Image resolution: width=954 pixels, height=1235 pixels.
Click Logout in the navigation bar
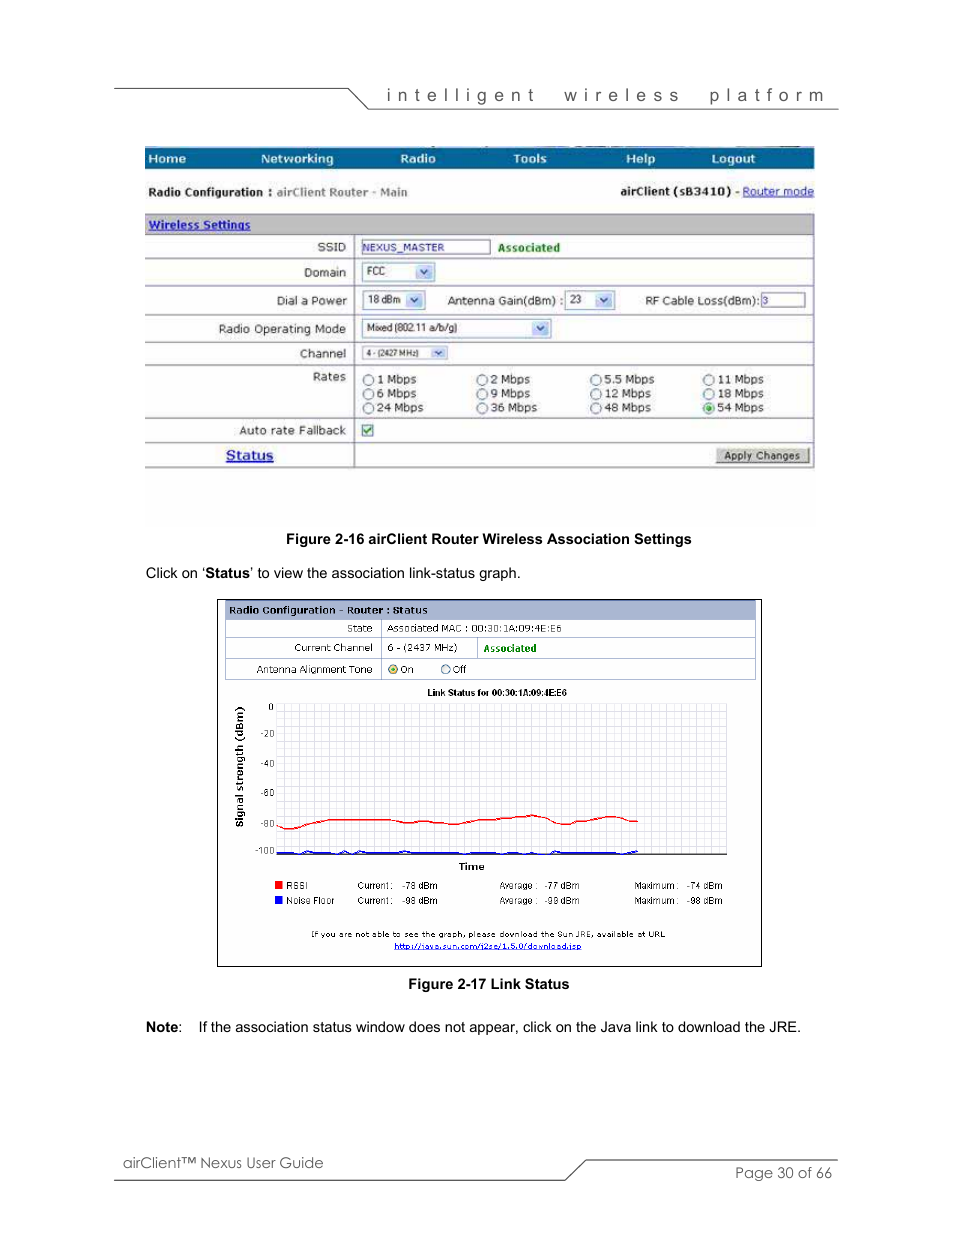(x=733, y=159)
